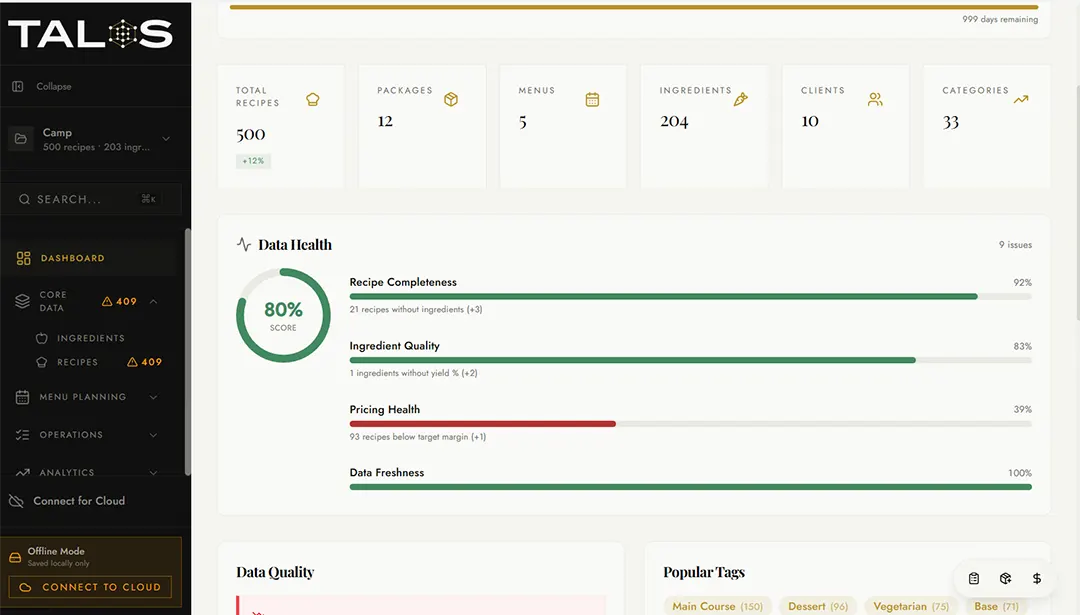
Task: Click the Connect for Cloud icon
Action: (x=14, y=500)
